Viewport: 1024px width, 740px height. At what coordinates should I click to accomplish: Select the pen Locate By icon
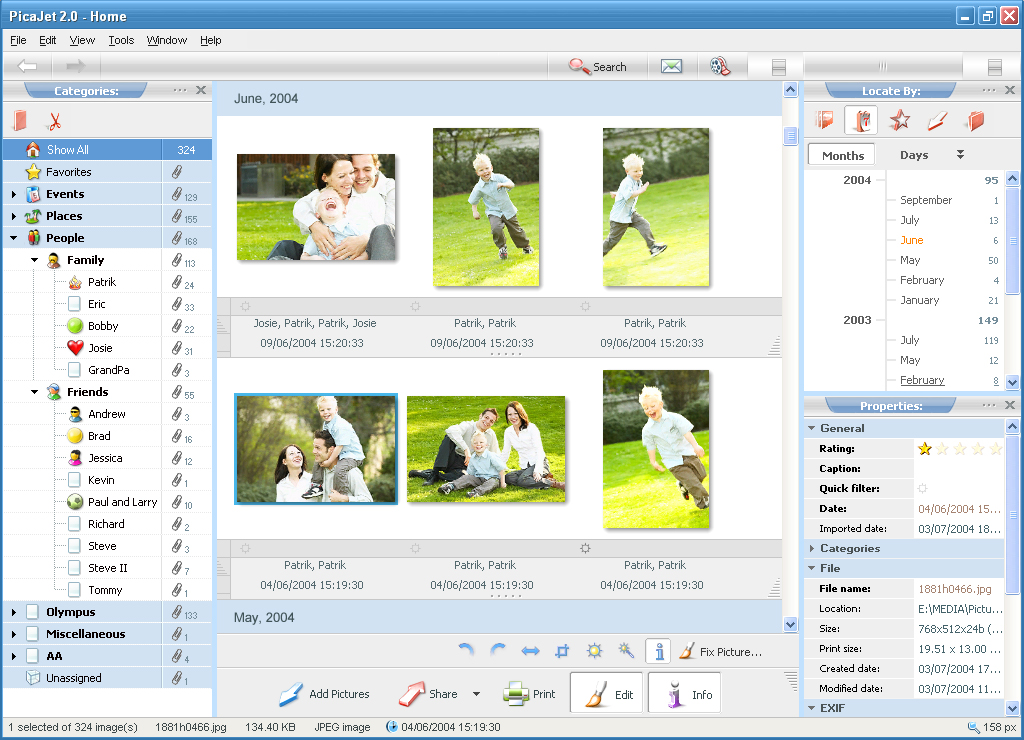pos(937,120)
